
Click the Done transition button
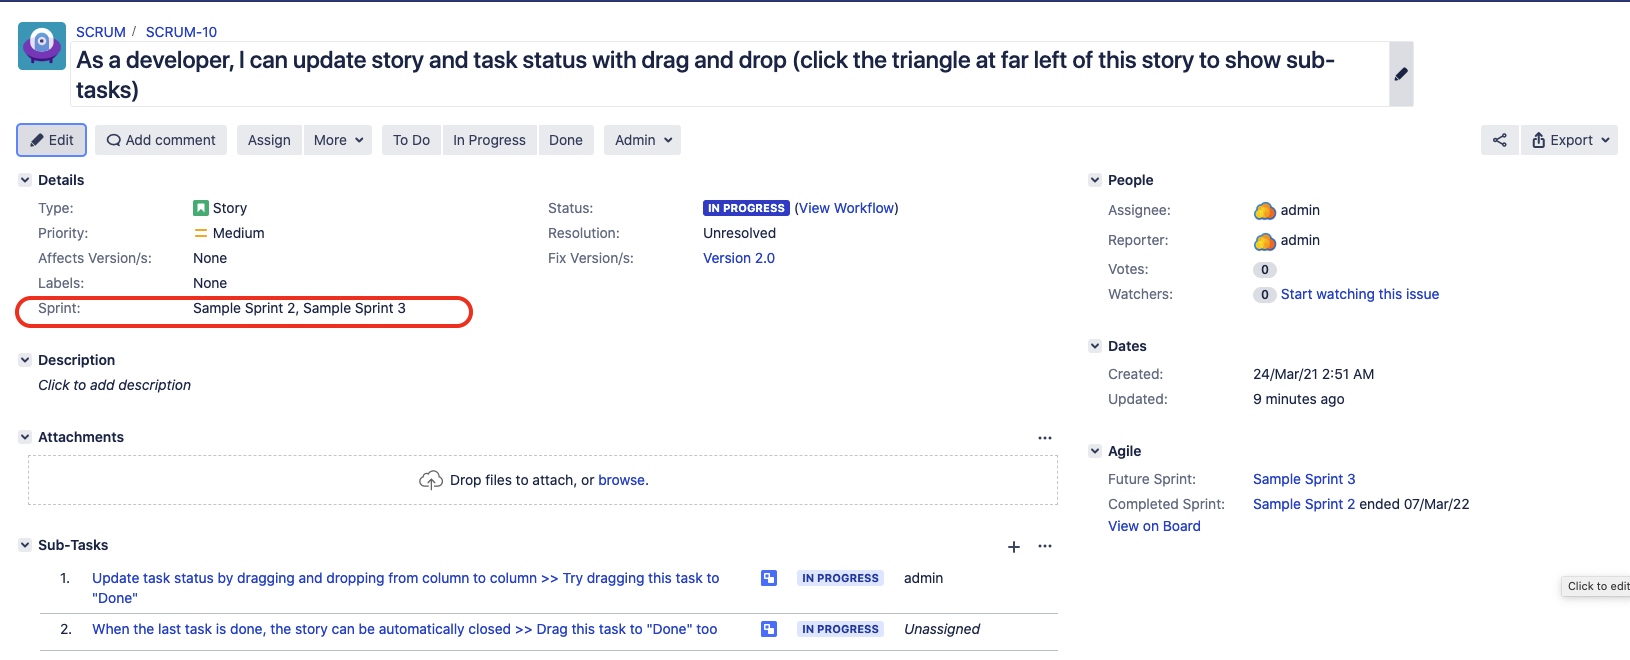(566, 140)
